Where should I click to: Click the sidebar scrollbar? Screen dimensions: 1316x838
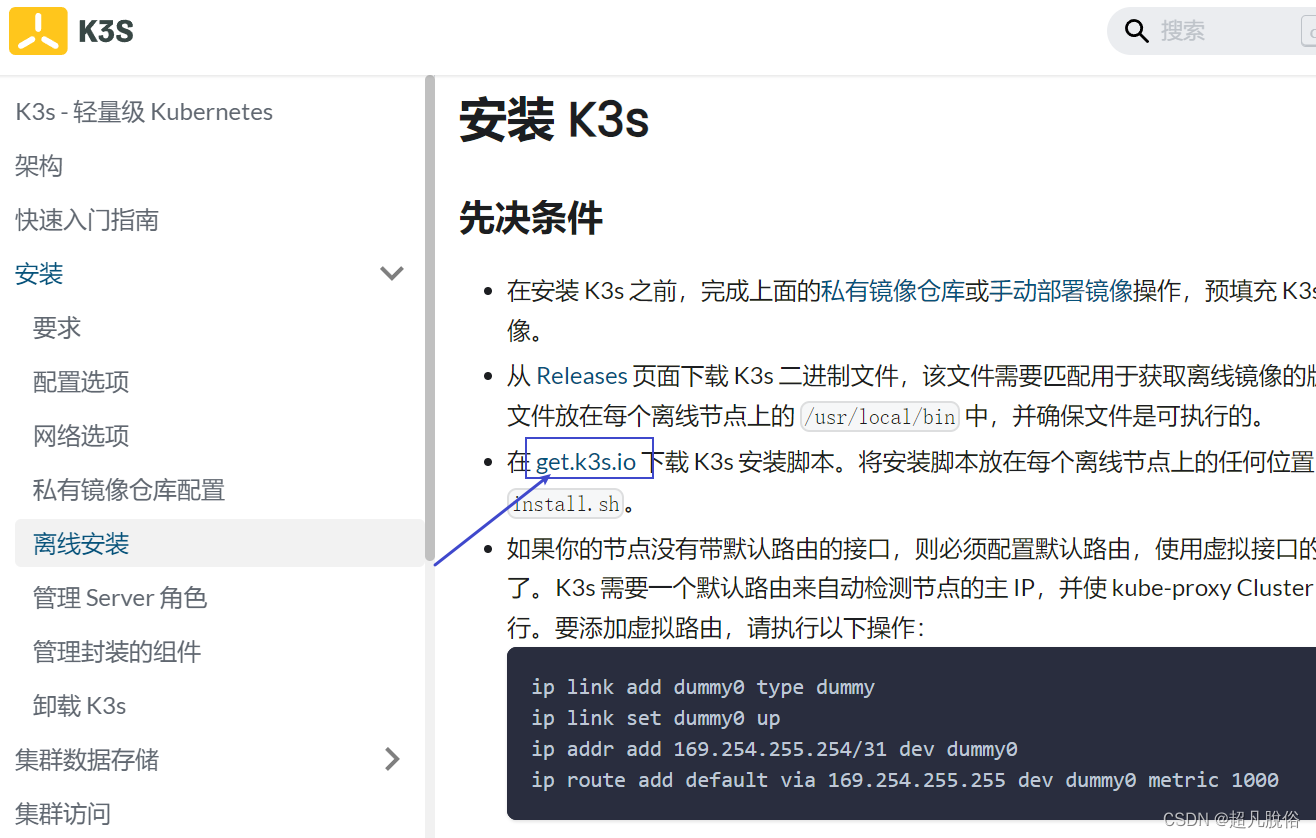[428, 300]
